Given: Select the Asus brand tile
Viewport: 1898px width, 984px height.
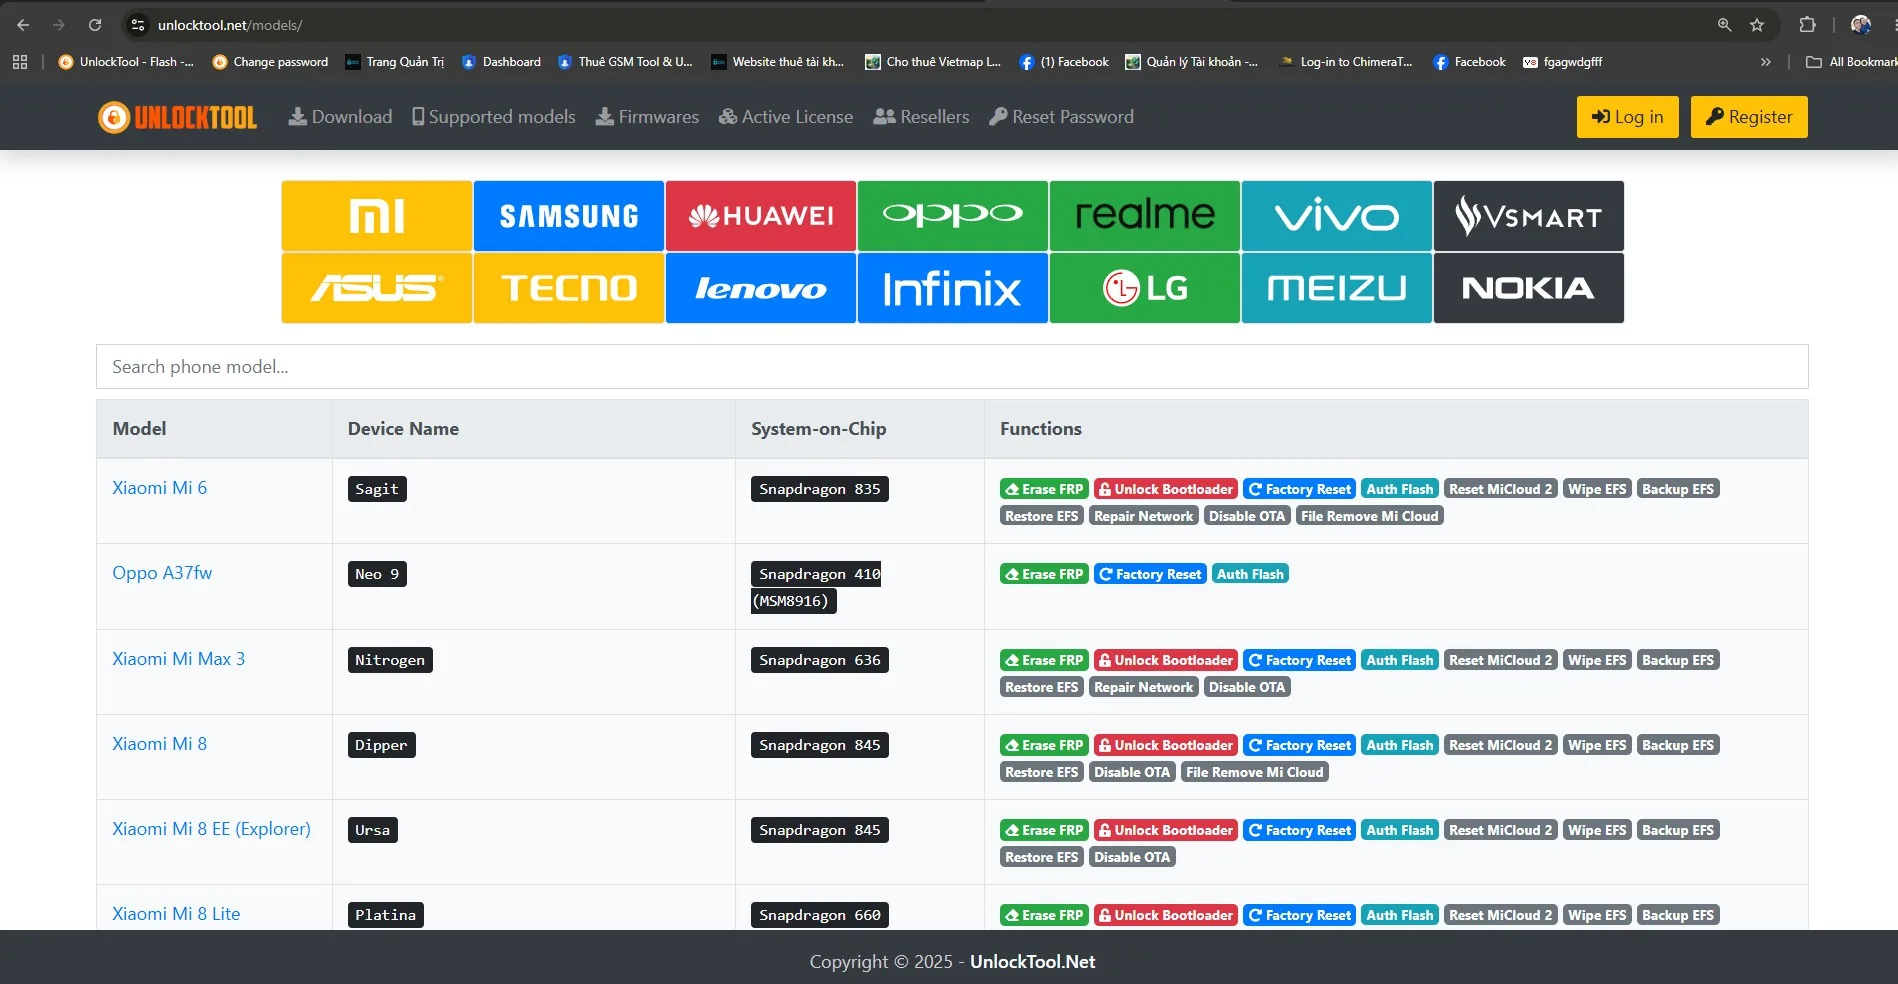Looking at the screenshot, I should (377, 288).
